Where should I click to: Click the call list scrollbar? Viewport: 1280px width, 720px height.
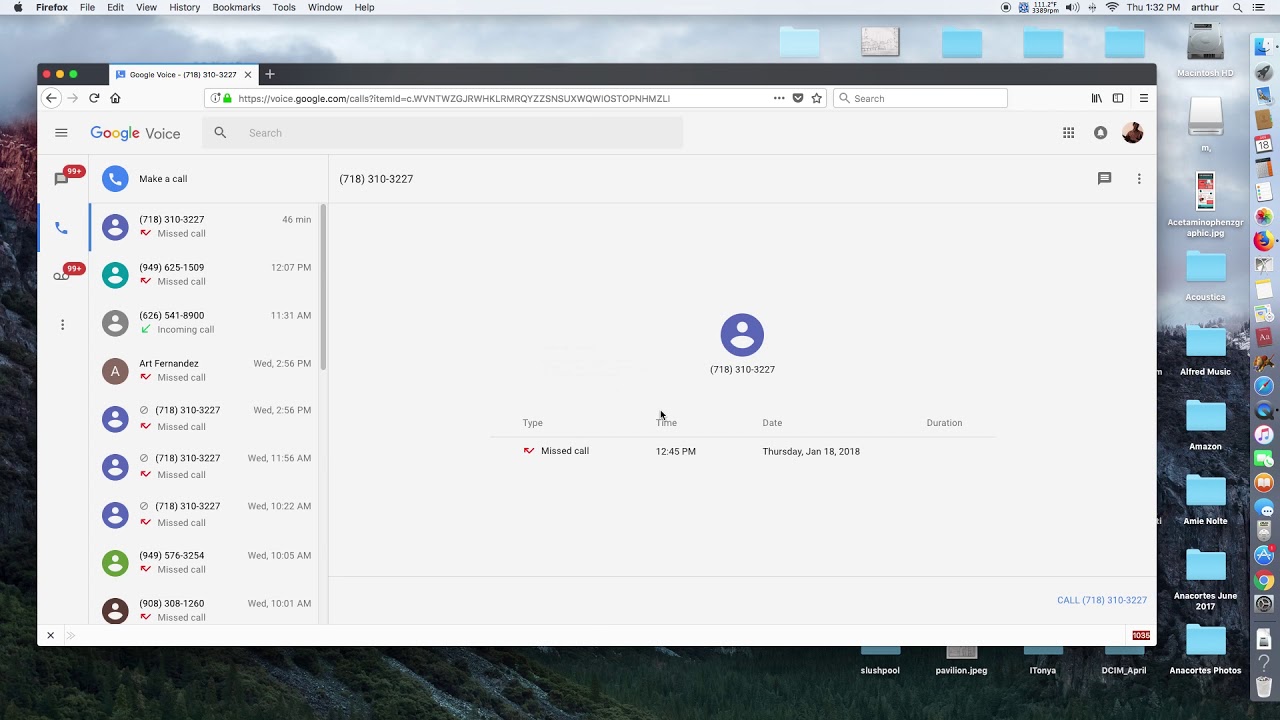pos(323,288)
